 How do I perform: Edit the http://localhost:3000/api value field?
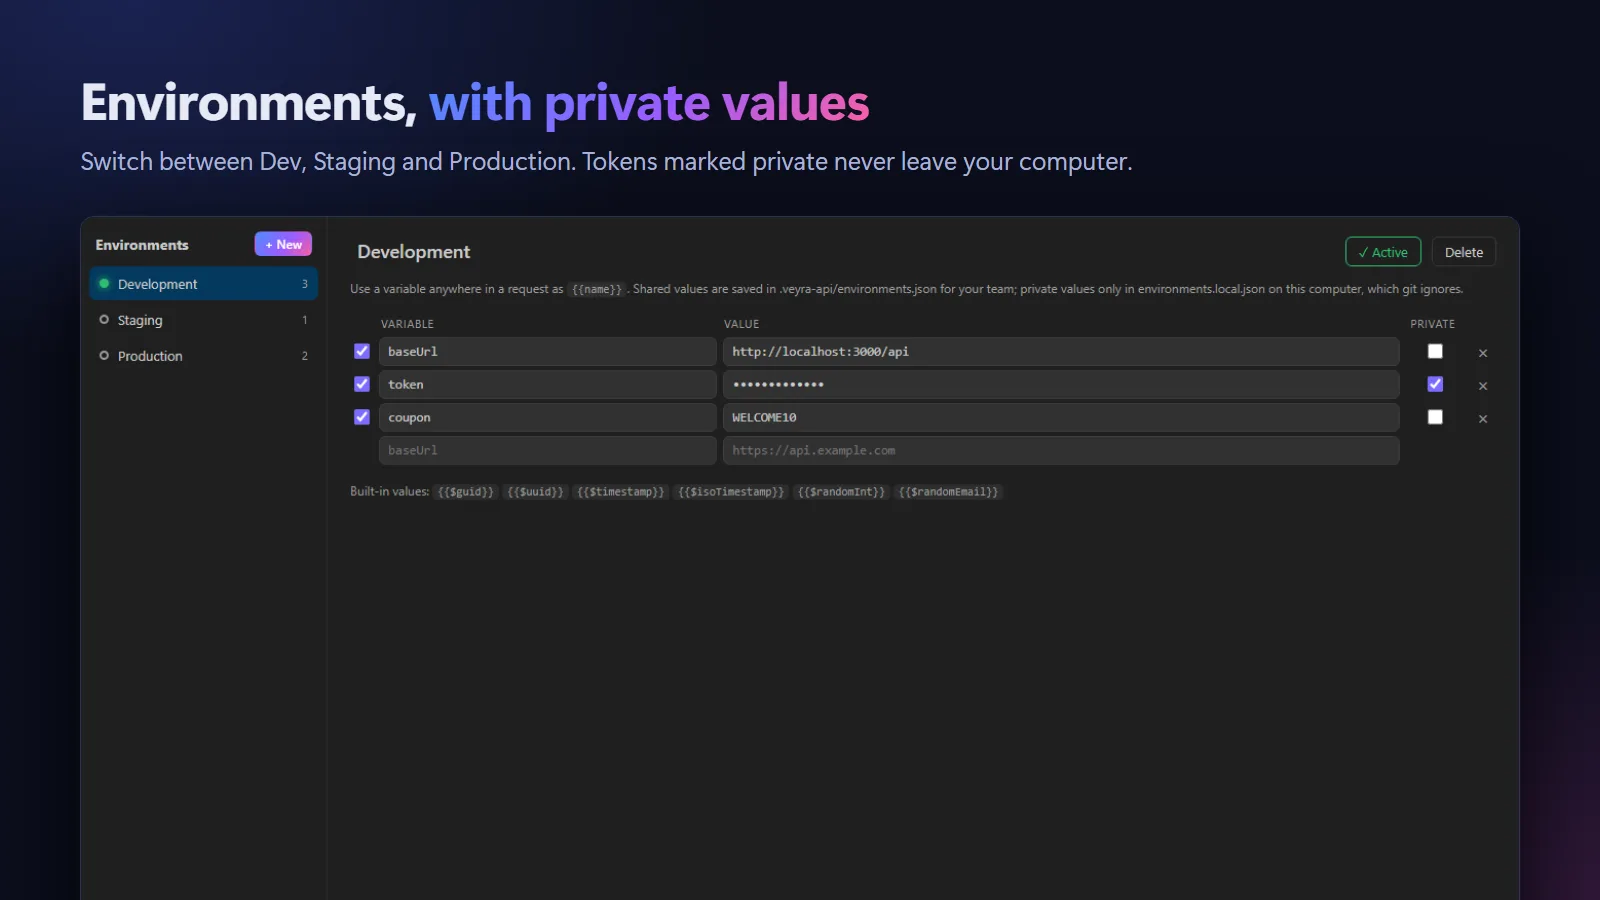click(x=1061, y=351)
